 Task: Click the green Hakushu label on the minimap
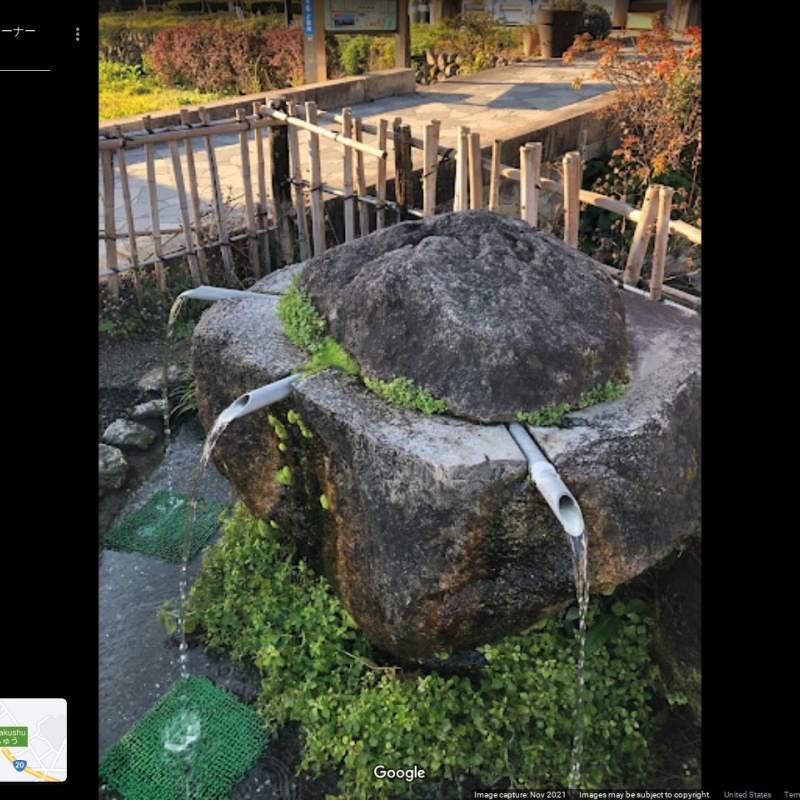click(13, 736)
